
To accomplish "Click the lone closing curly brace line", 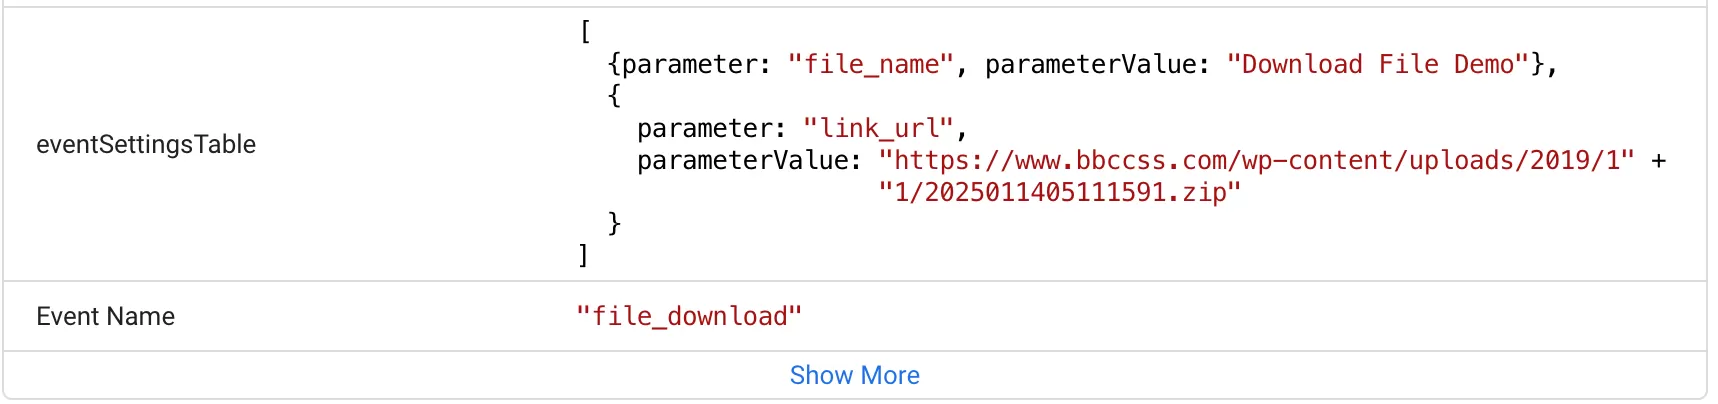I will (x=614, y=225).
